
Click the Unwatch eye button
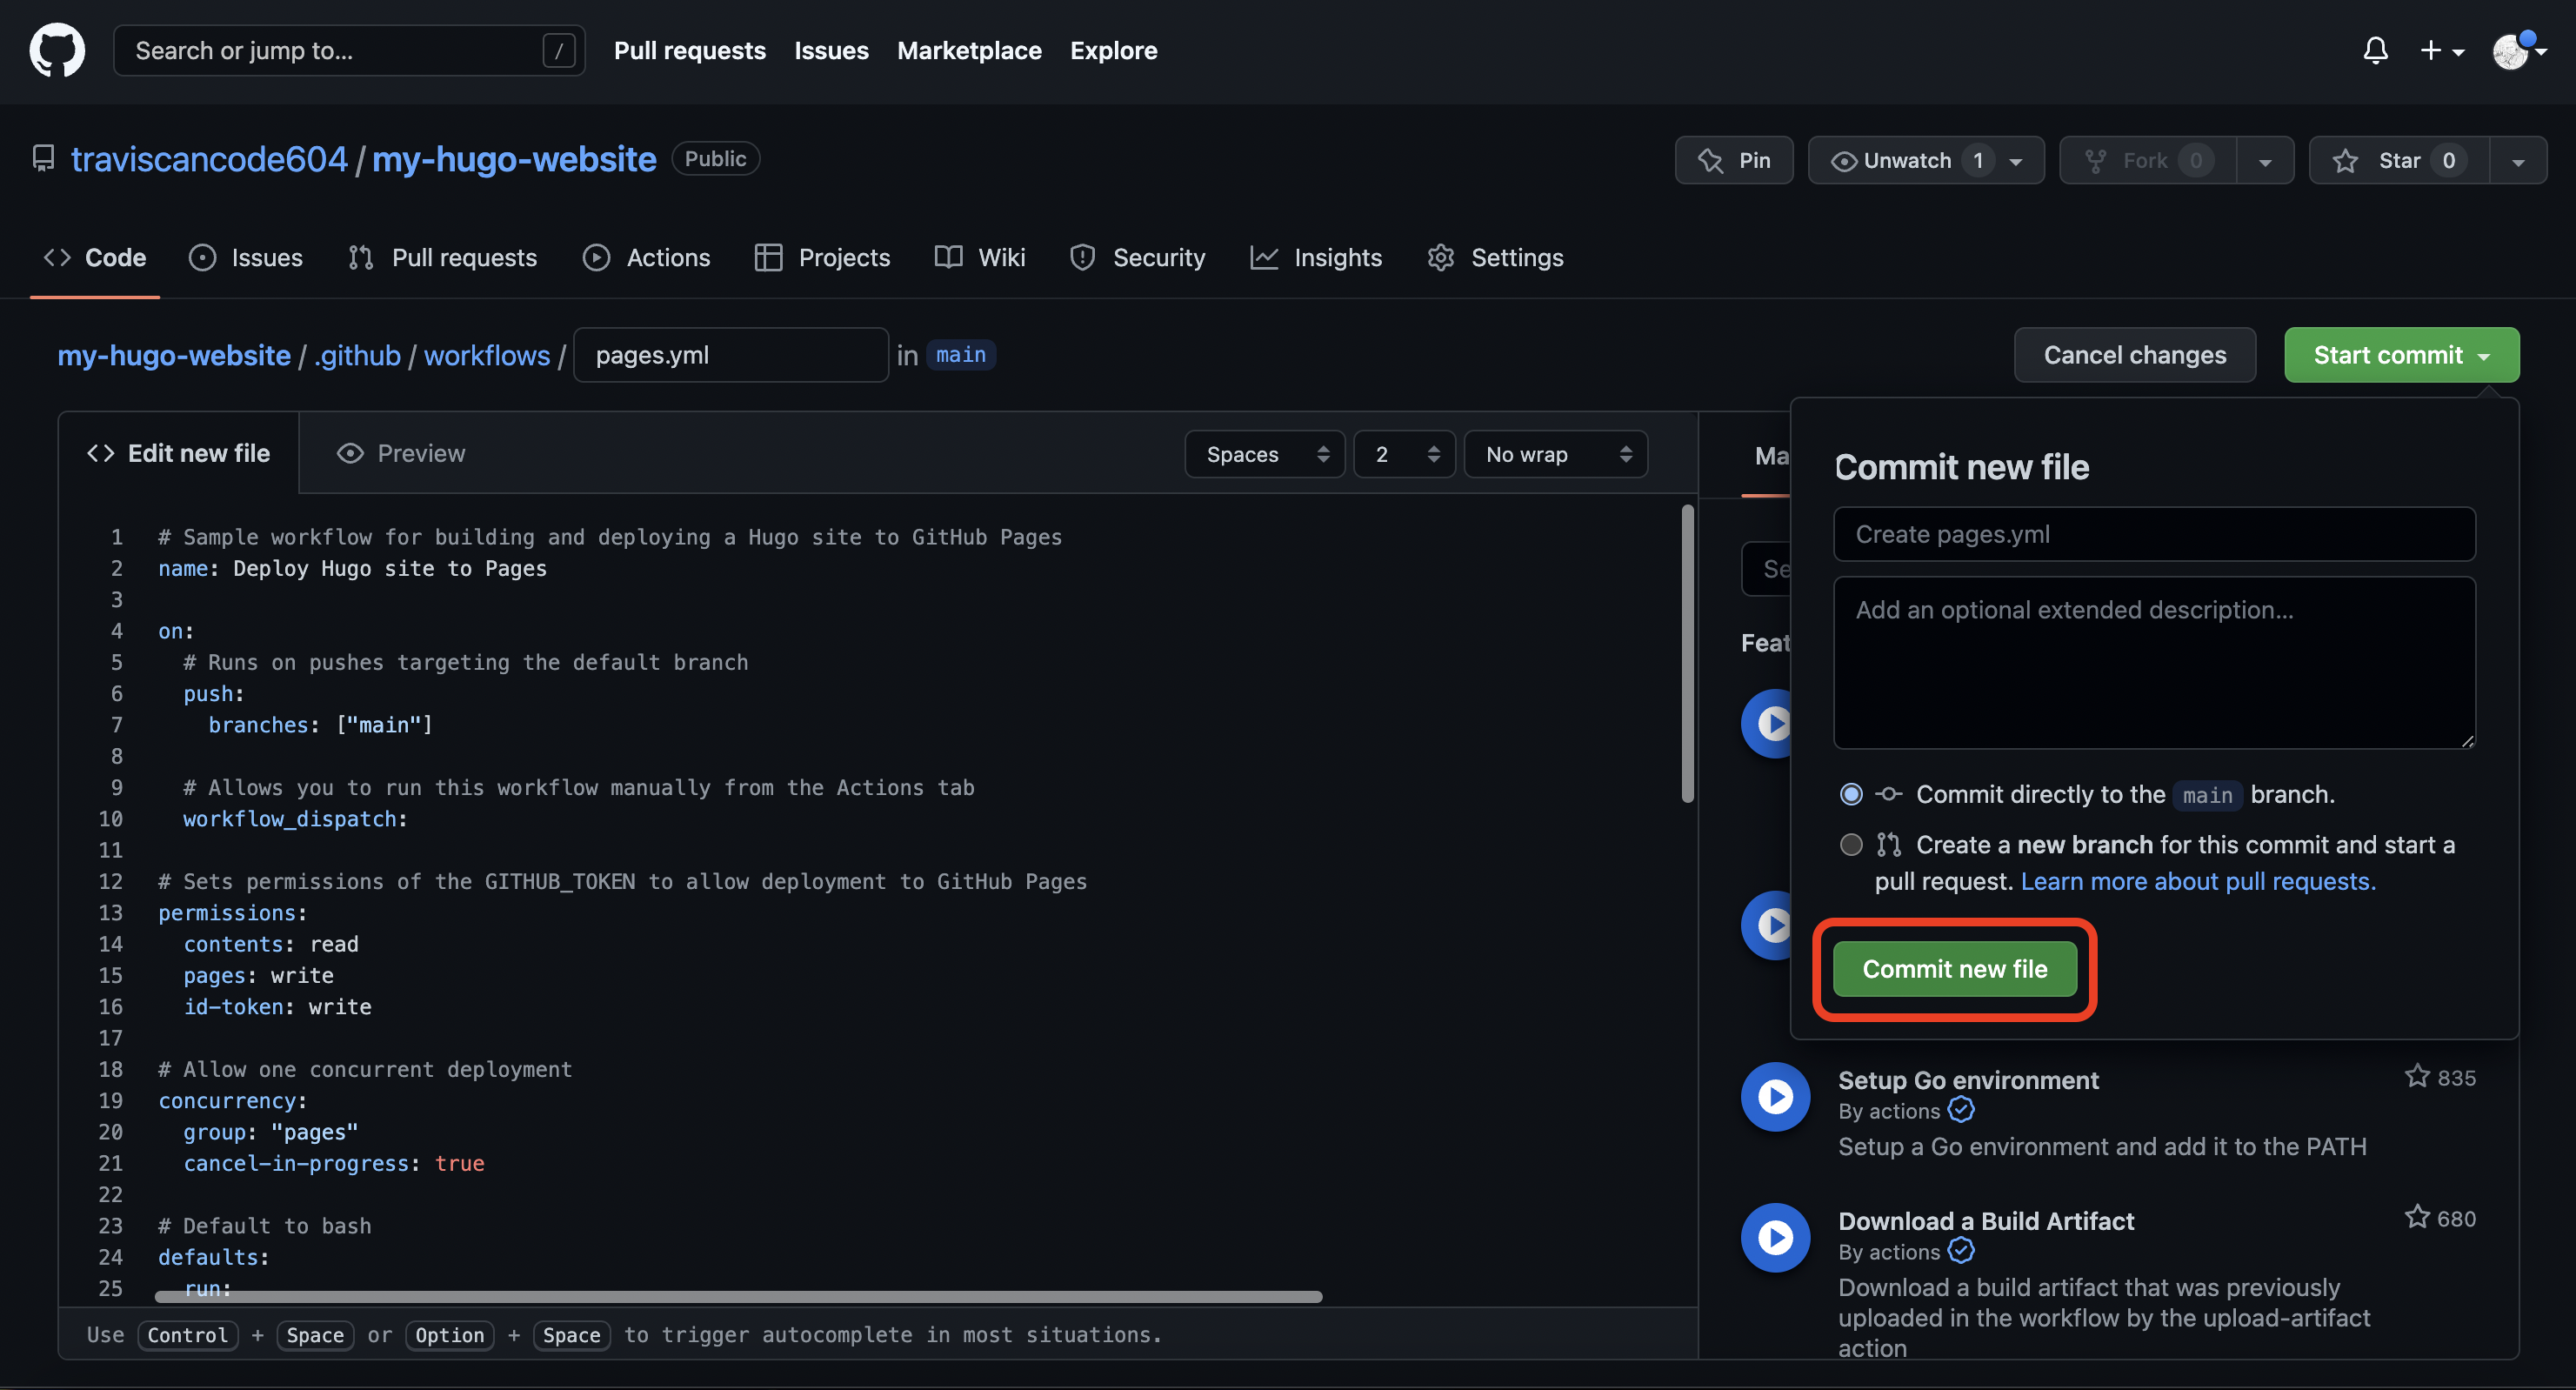click(x=1926, y=160)
